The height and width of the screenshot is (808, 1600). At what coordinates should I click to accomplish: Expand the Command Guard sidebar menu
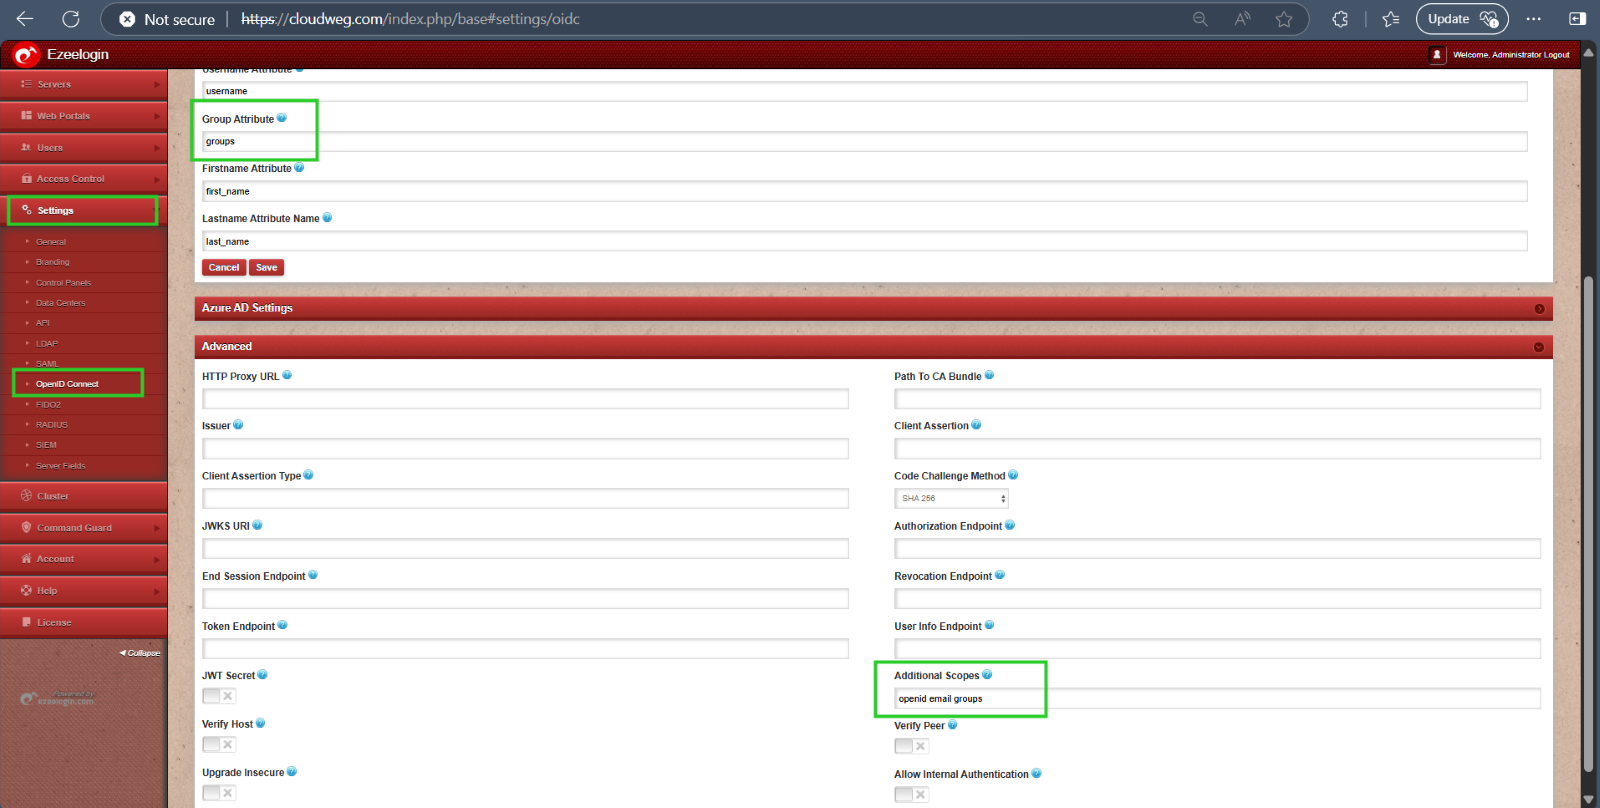click(84, 527)
